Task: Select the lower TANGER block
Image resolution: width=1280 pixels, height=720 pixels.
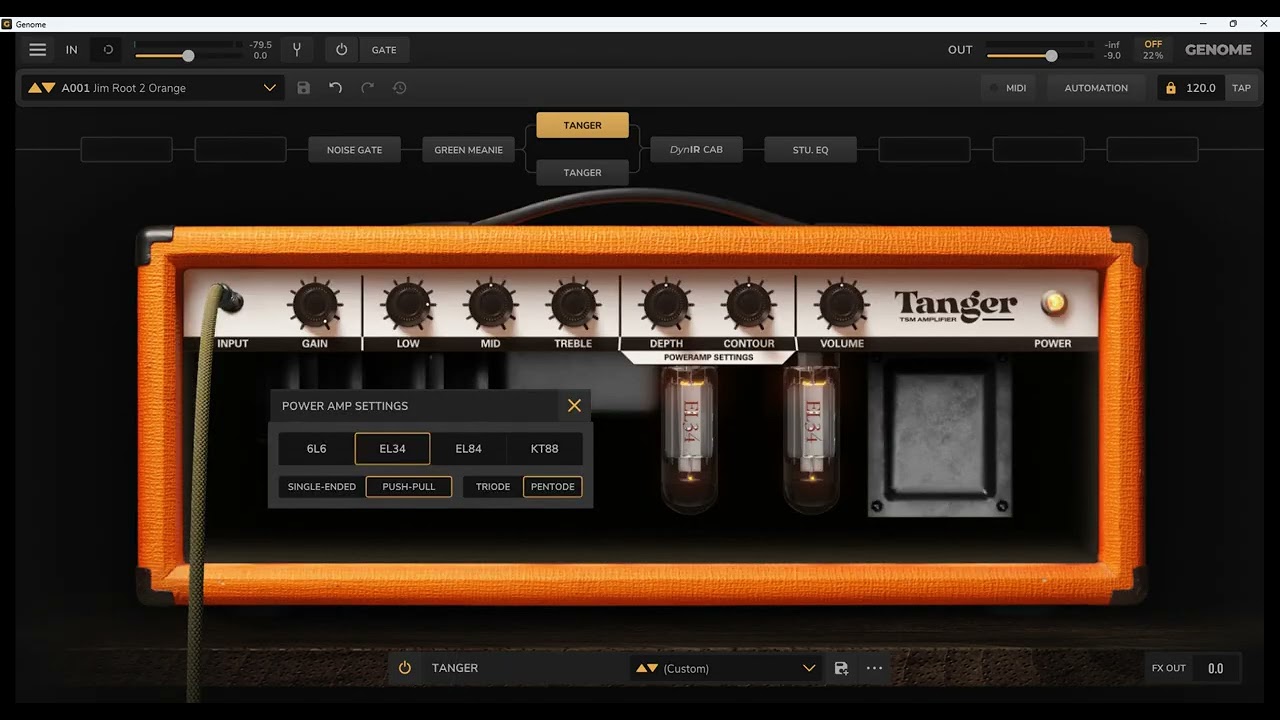Action: 582,173
